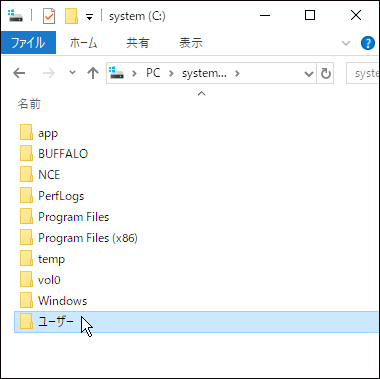Open the ファイル menu tab
The image size is (380, 379).
point(28,43)
